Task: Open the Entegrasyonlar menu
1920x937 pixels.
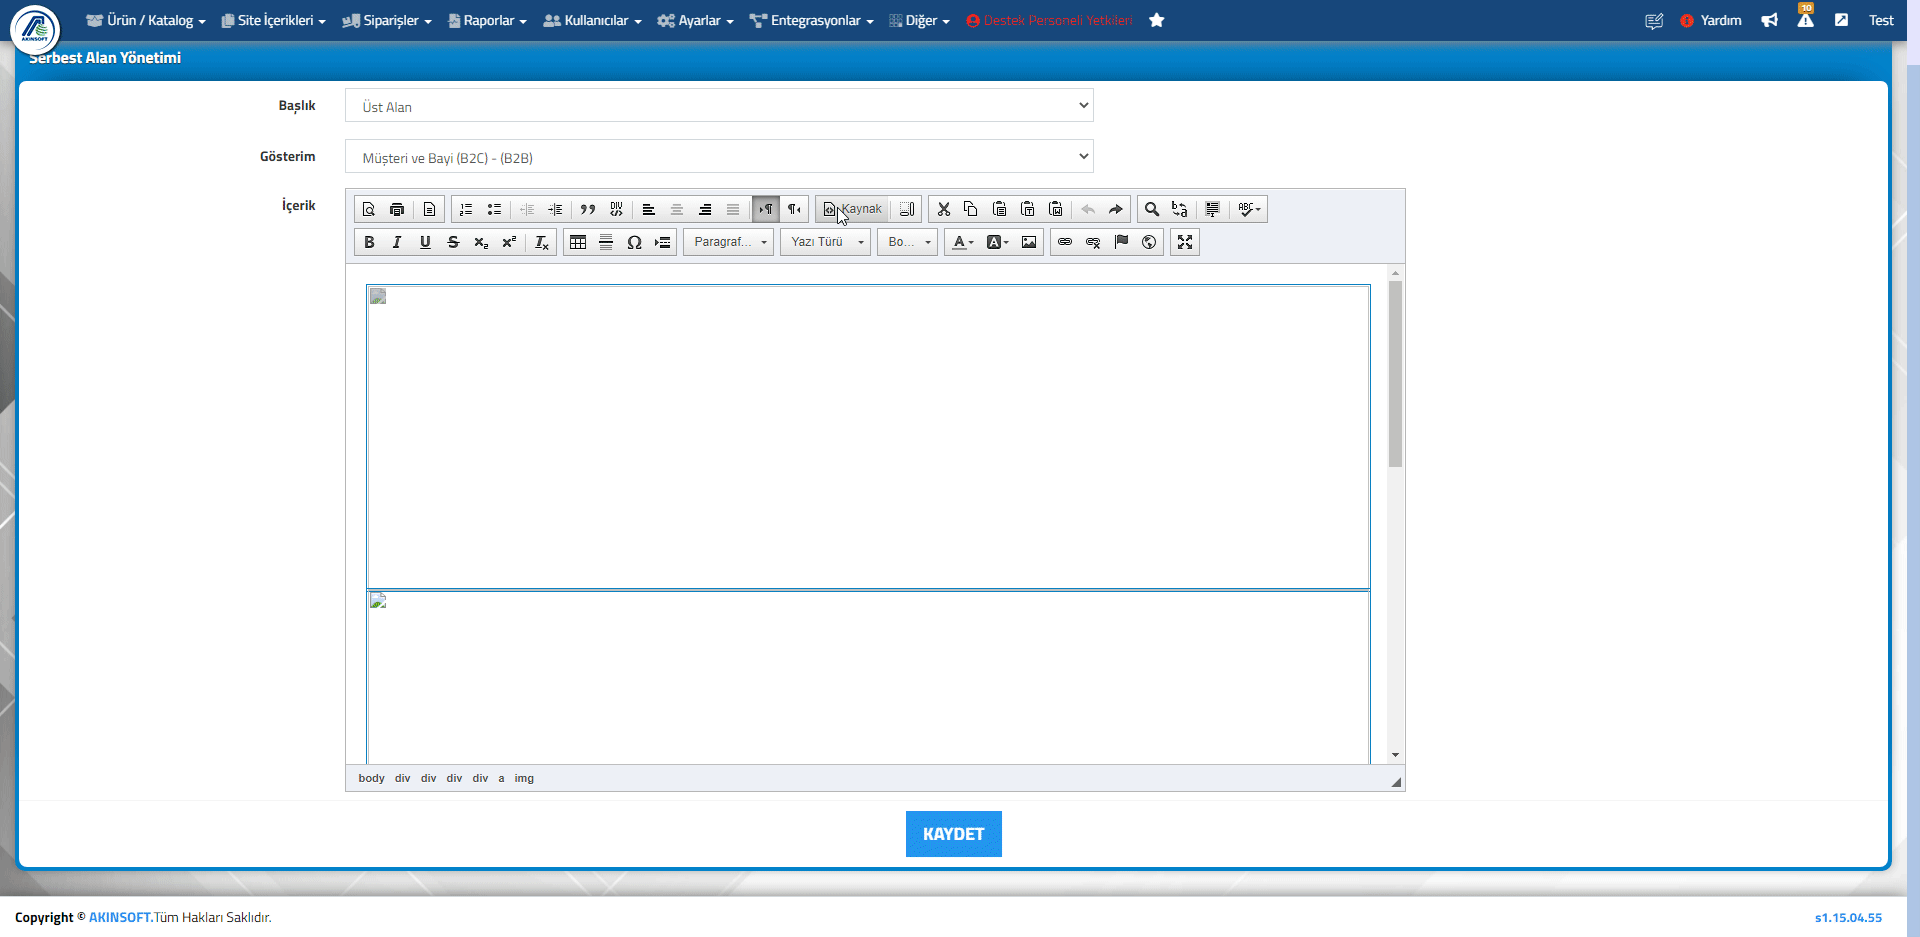Action: pyautogui.click(x=811, y=20)
